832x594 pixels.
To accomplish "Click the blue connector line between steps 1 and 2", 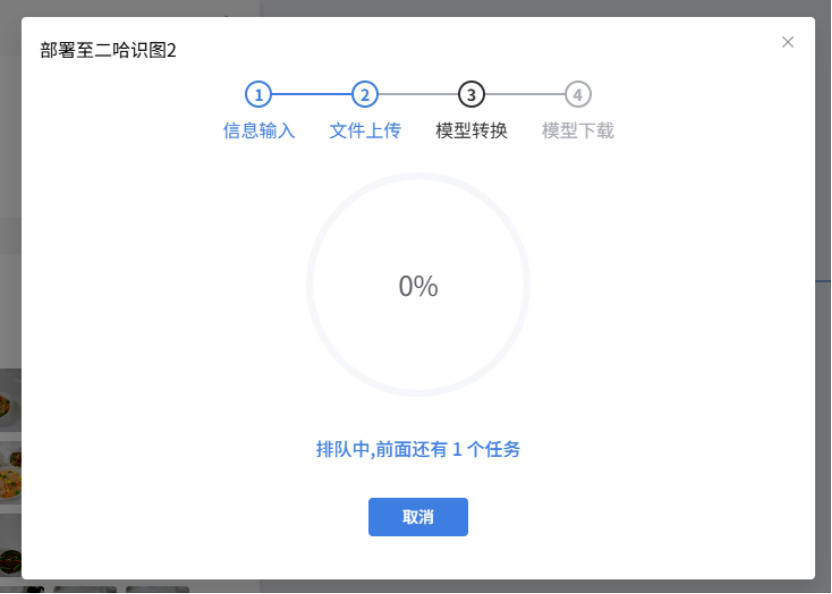I will point(311,94).
